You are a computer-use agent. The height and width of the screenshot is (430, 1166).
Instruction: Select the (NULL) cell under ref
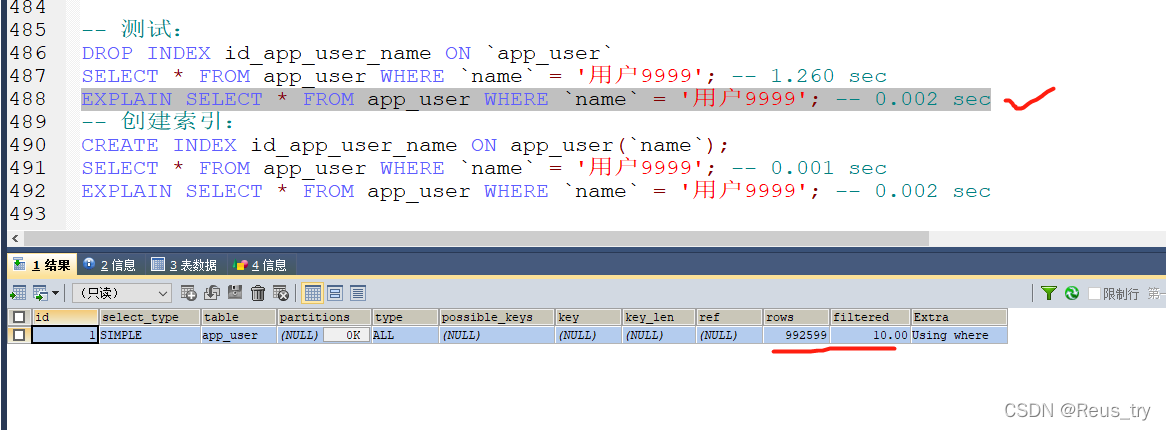click(x=729, y=335)
